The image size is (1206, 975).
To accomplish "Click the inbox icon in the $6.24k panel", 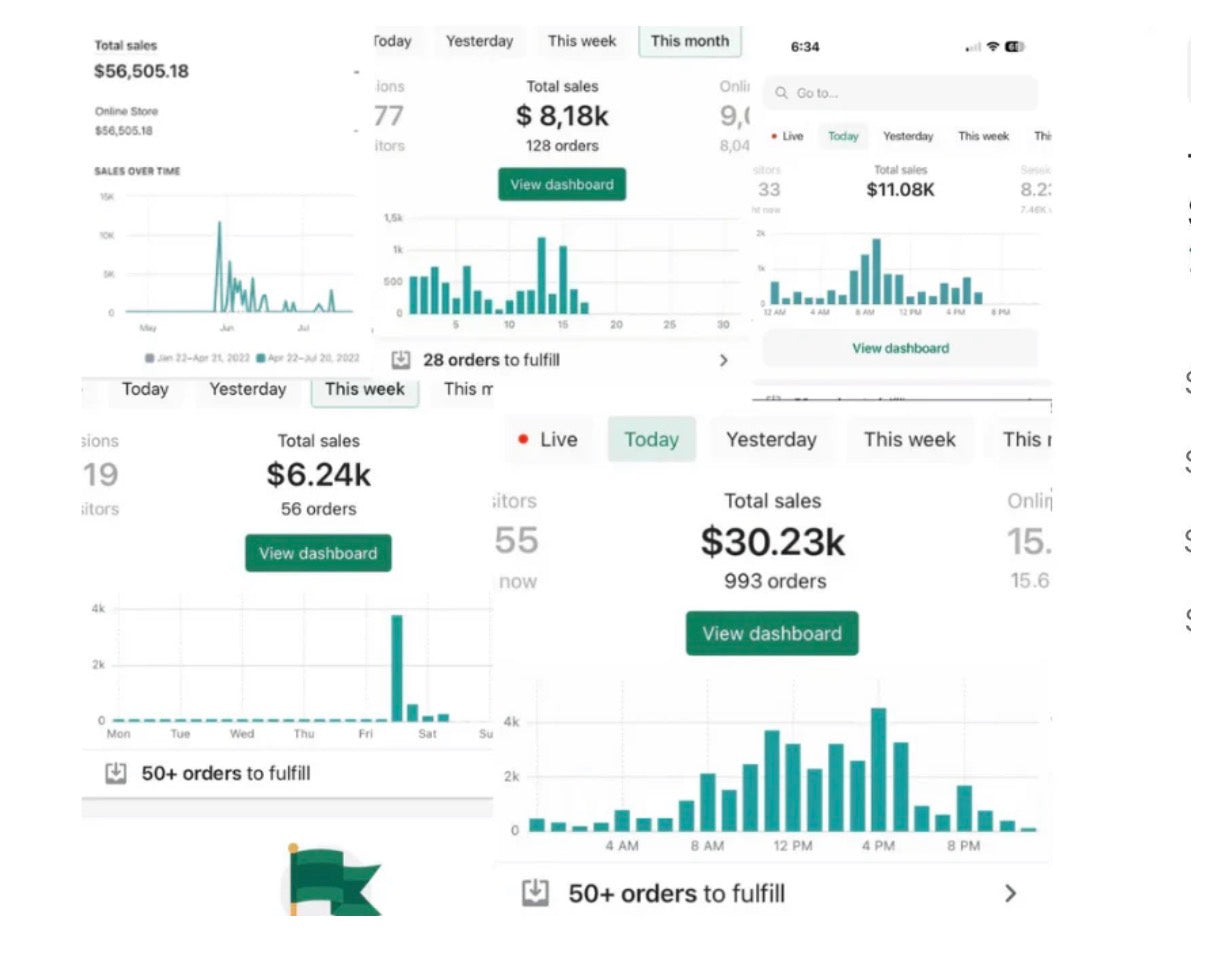I will 116,773.
